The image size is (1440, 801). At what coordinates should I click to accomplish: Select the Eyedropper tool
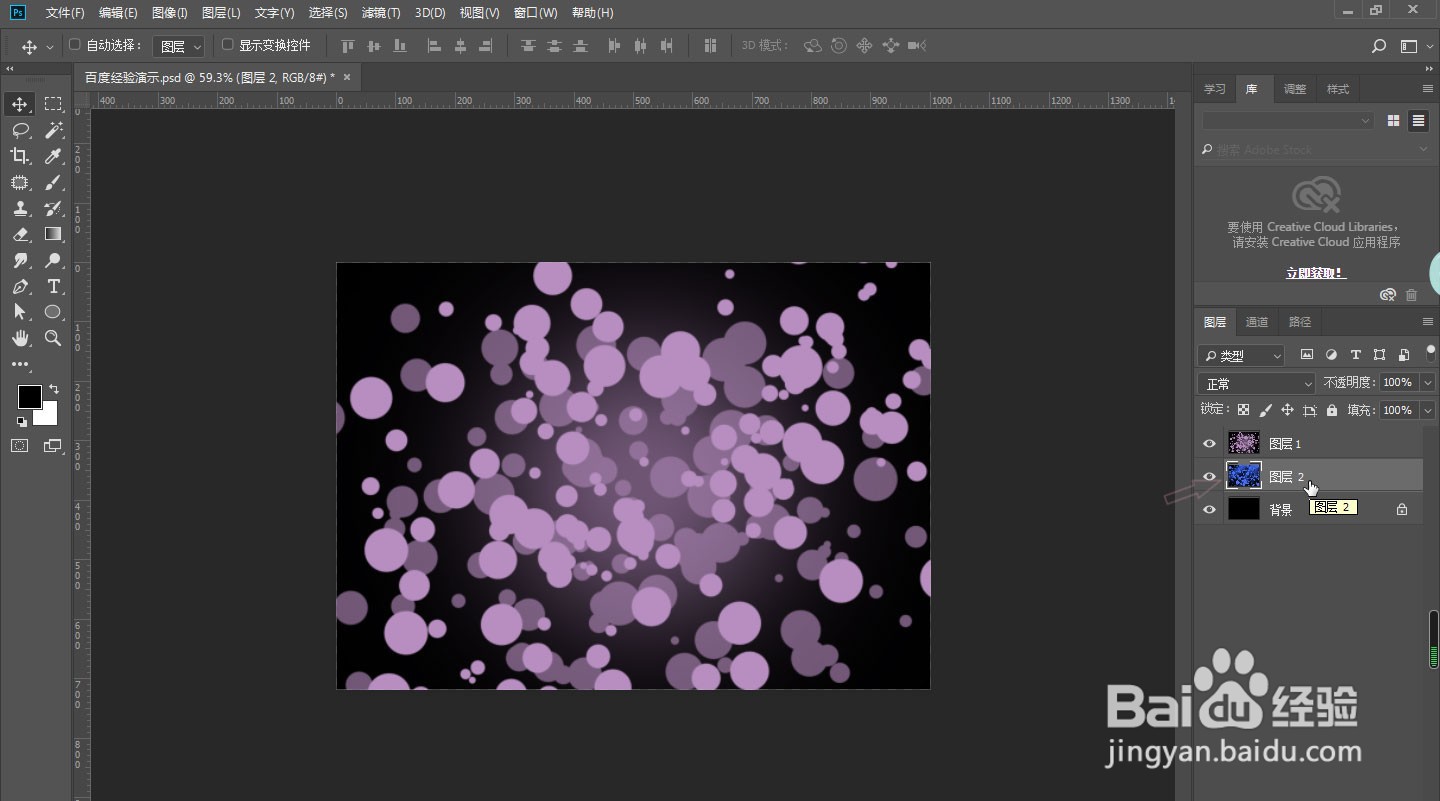tap(53, 156)
